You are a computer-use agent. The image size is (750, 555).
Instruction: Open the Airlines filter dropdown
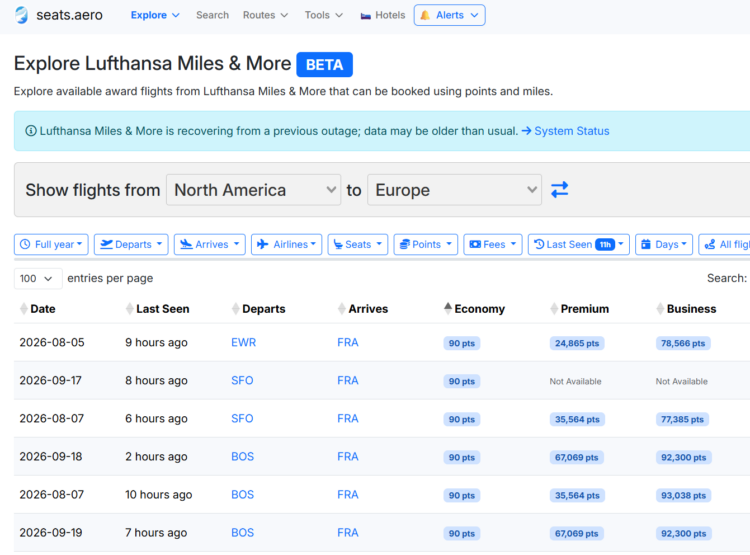pos(287,244)
